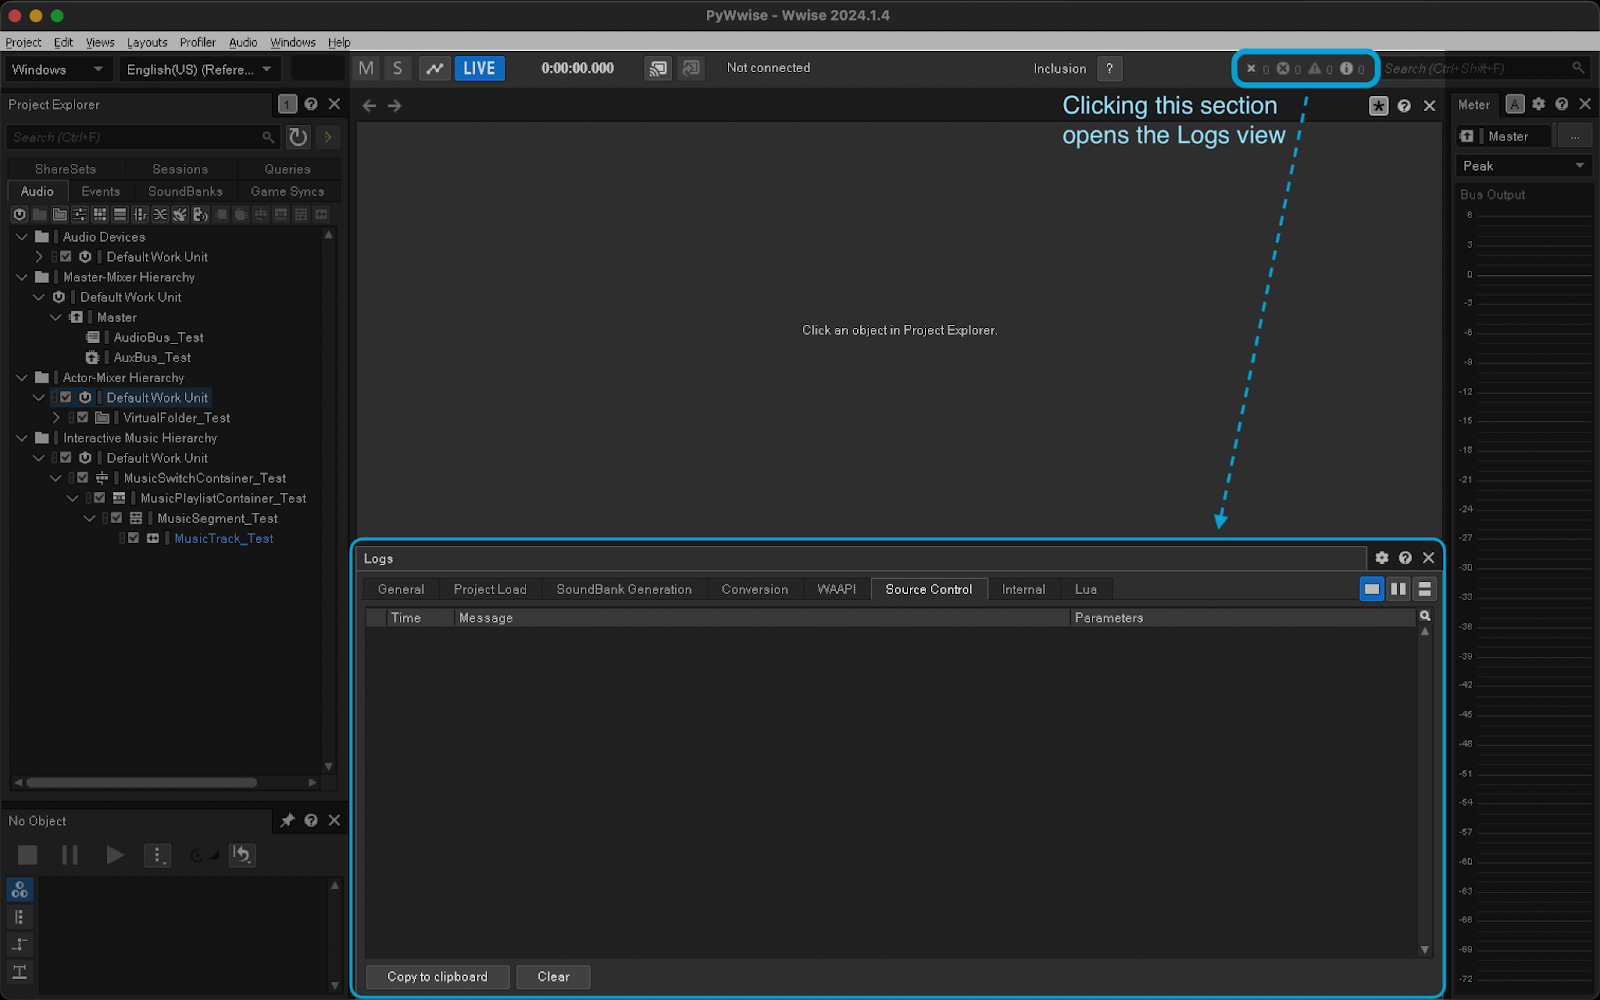Screen dimensions: 1600x1000
Task: Switch to the WAAPI log tab
Action: pos(836,589)
